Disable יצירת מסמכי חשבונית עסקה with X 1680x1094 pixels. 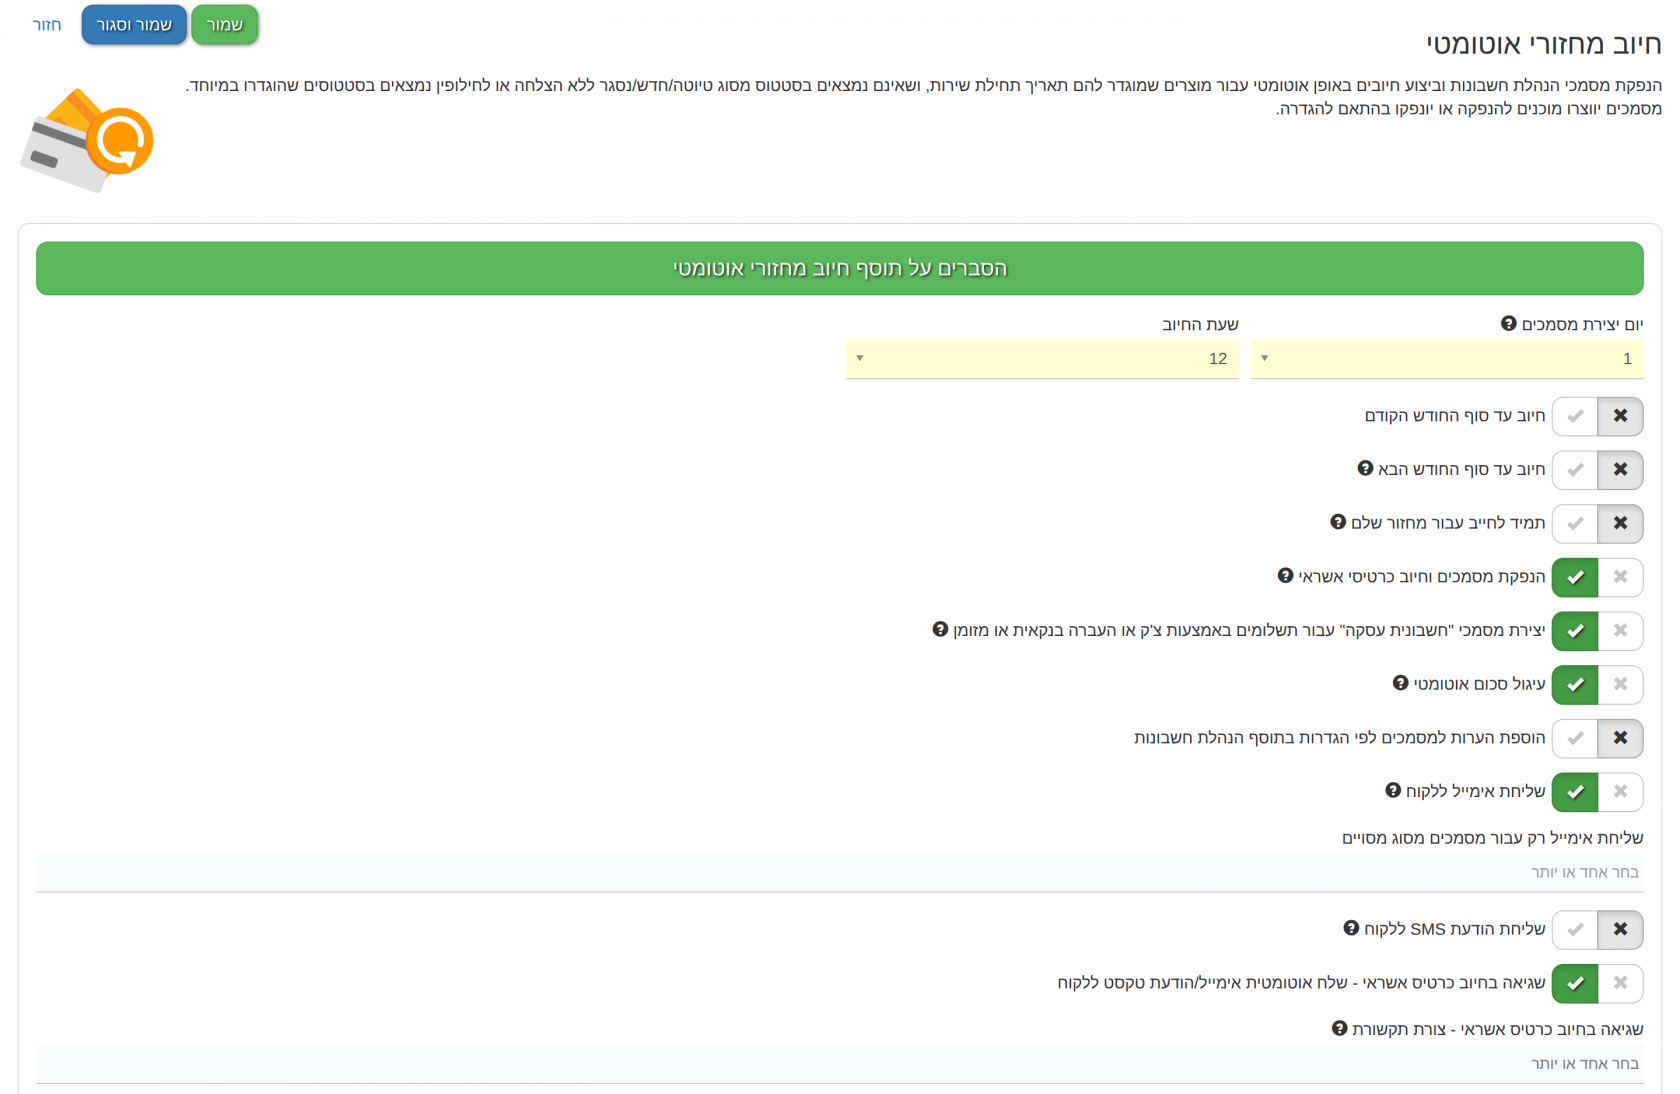[1620, 631]
